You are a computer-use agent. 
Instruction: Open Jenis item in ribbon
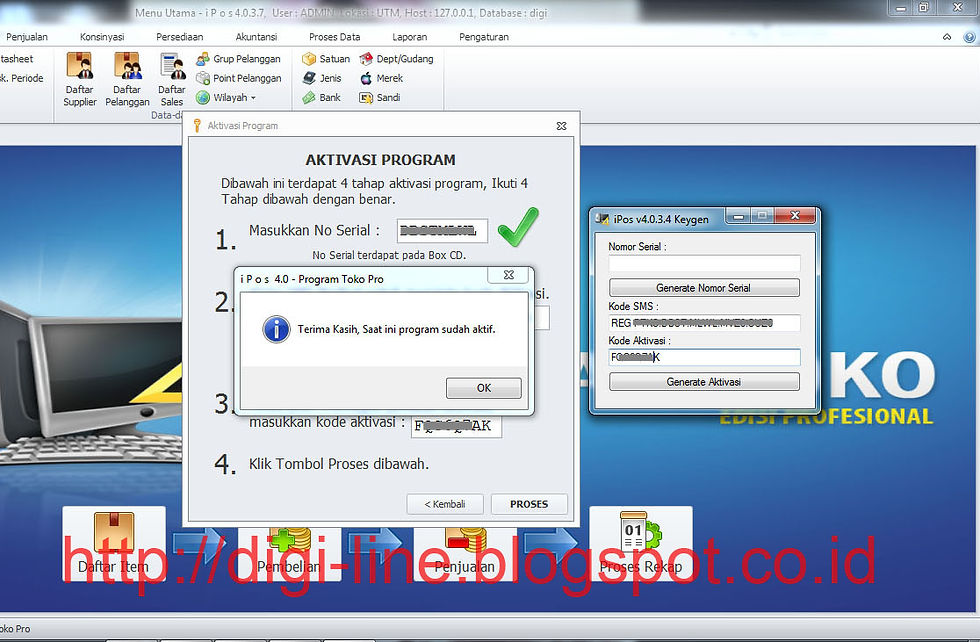click(x=322, y=78)
